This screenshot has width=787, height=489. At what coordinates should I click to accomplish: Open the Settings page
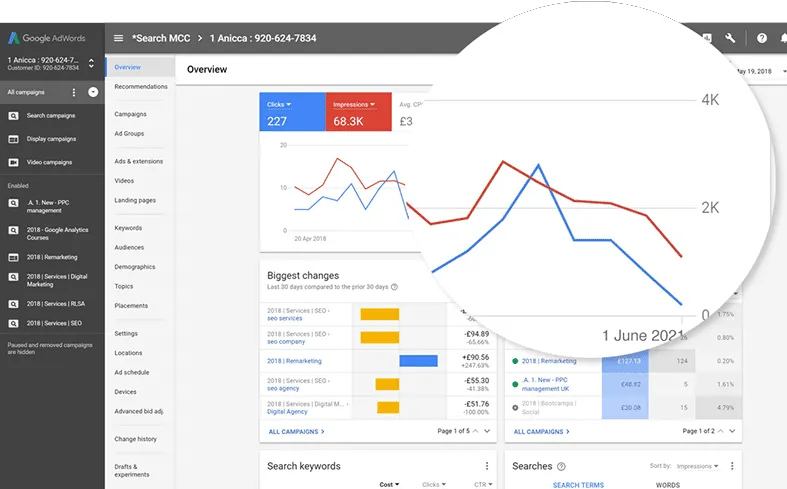click(x=126, y=333)
